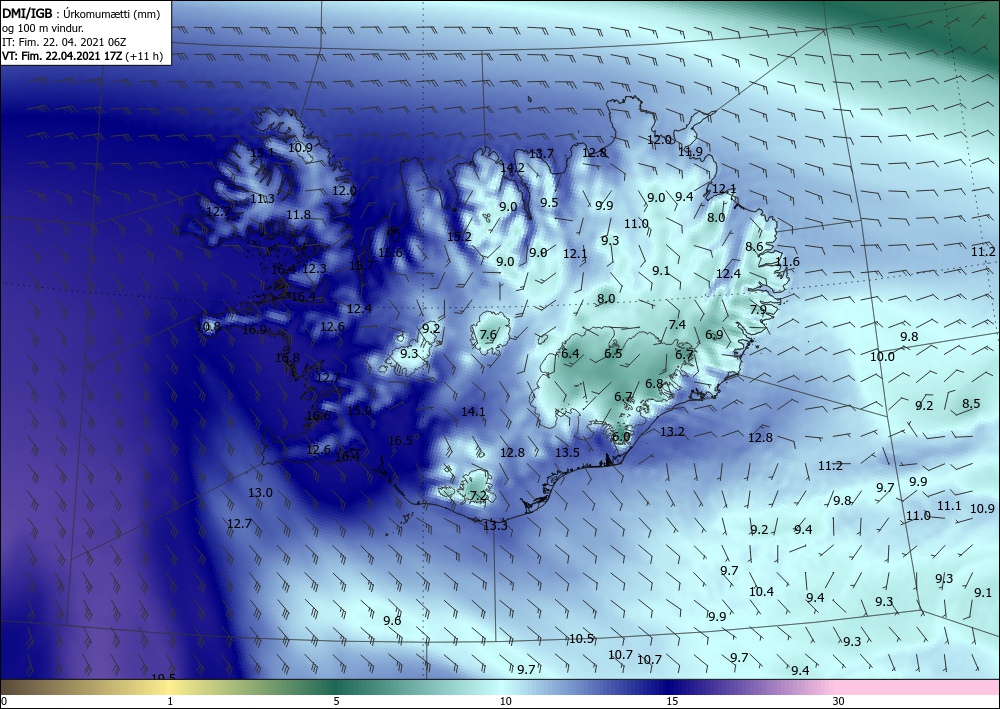The width and height of the screenshot is (1000, 709).
Task: Click the map value 10.0 east of Iceland
Action: coord(883,357)
